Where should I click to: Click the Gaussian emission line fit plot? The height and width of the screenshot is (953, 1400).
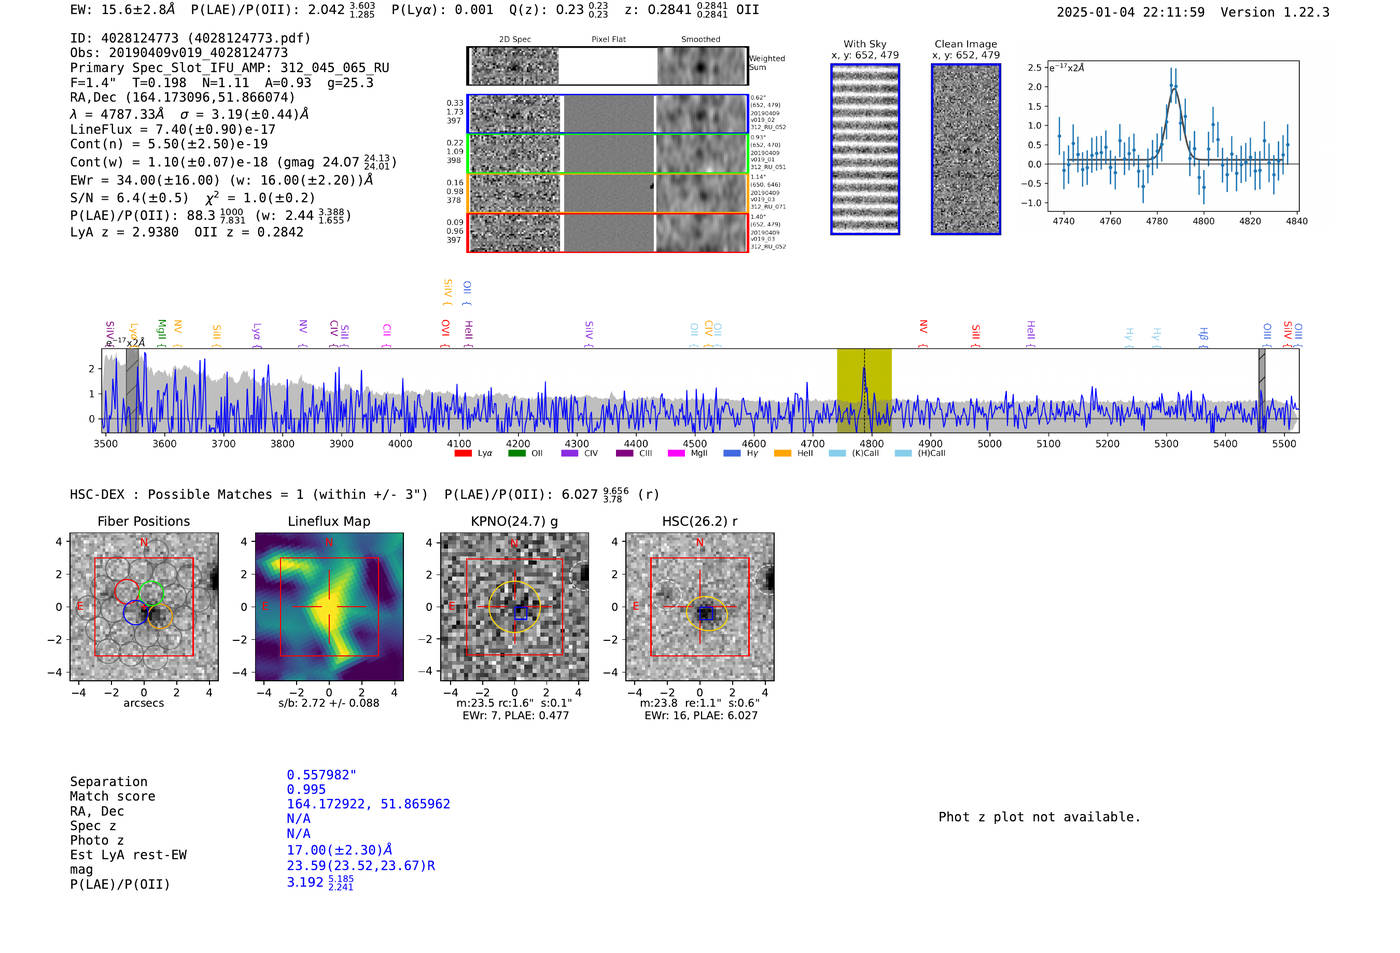click(x=1173, y=135)
